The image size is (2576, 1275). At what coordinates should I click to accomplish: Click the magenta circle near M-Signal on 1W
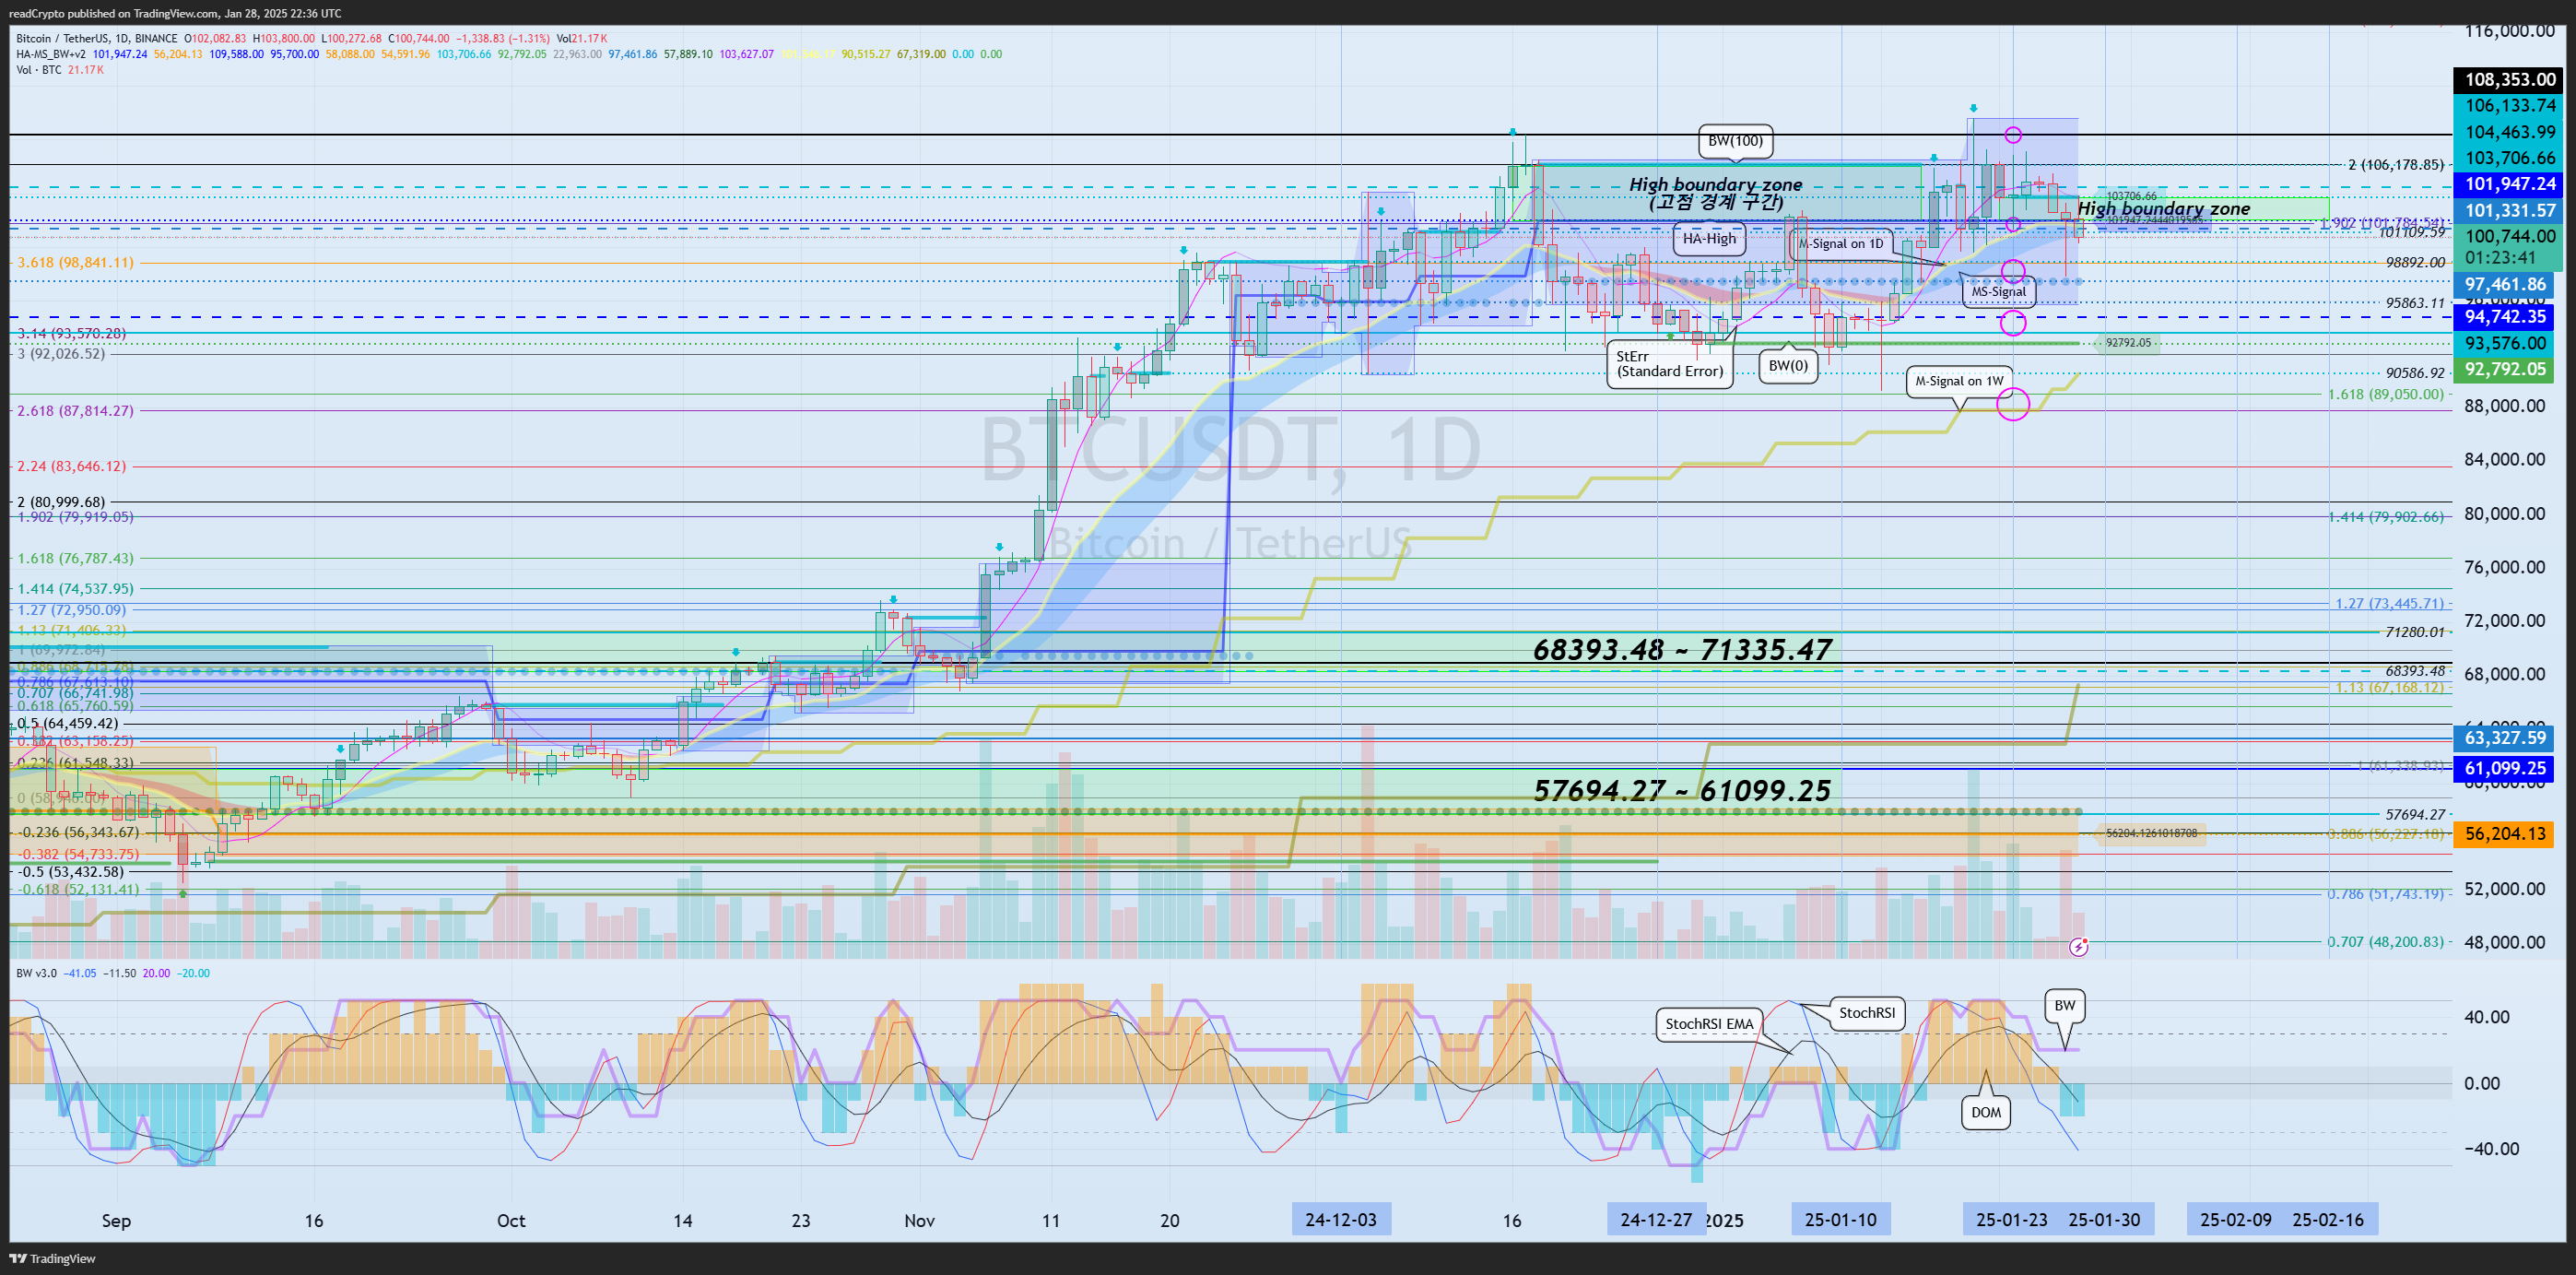click(2013, 404)
